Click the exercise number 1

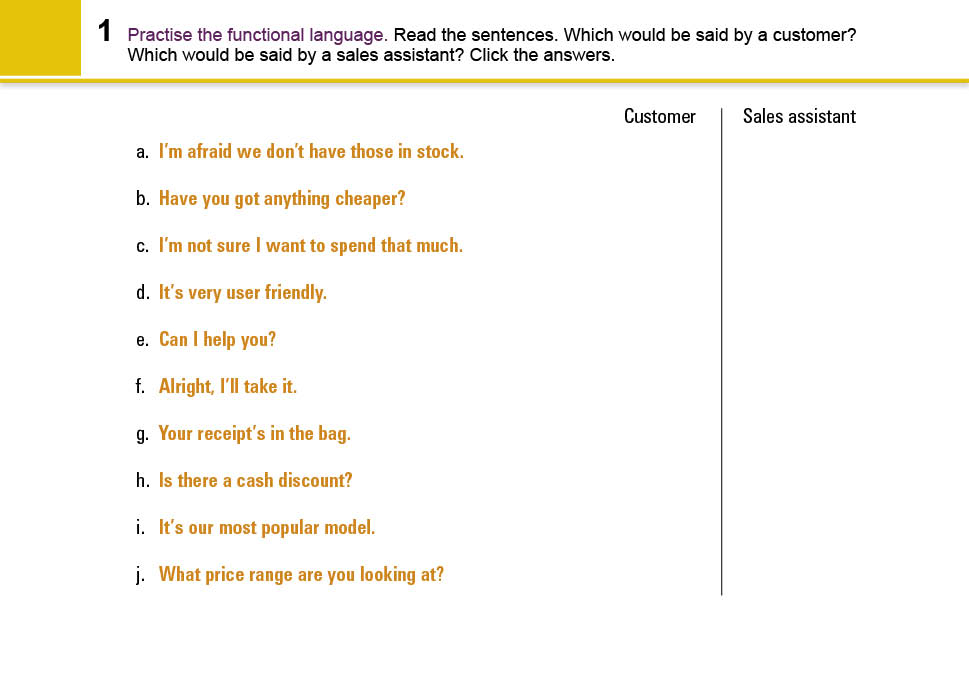click(x=105, y=32)
